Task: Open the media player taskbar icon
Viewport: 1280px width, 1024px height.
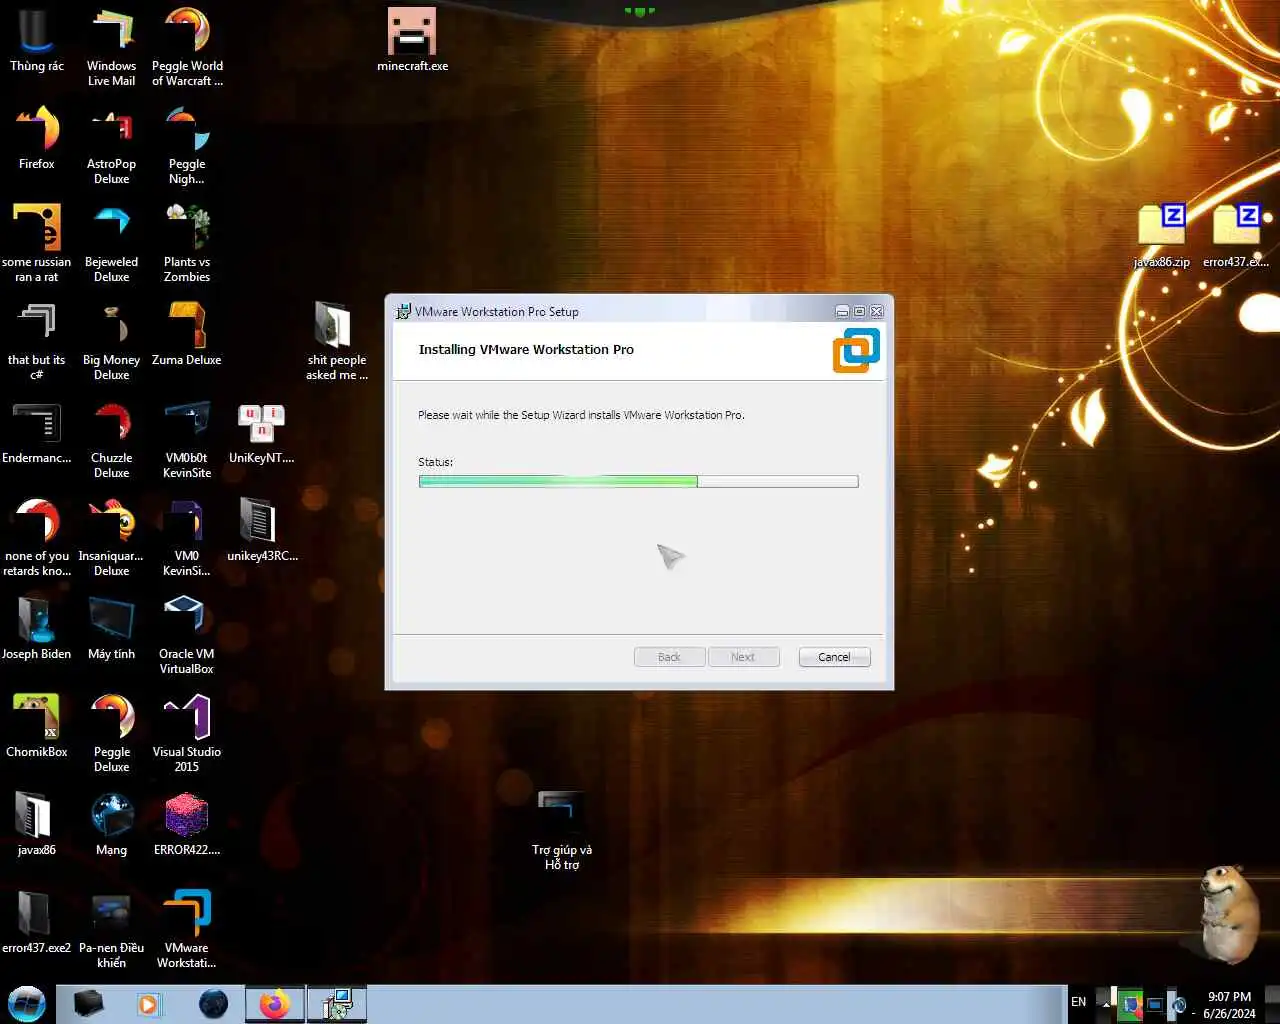Action: [149, 1004]
